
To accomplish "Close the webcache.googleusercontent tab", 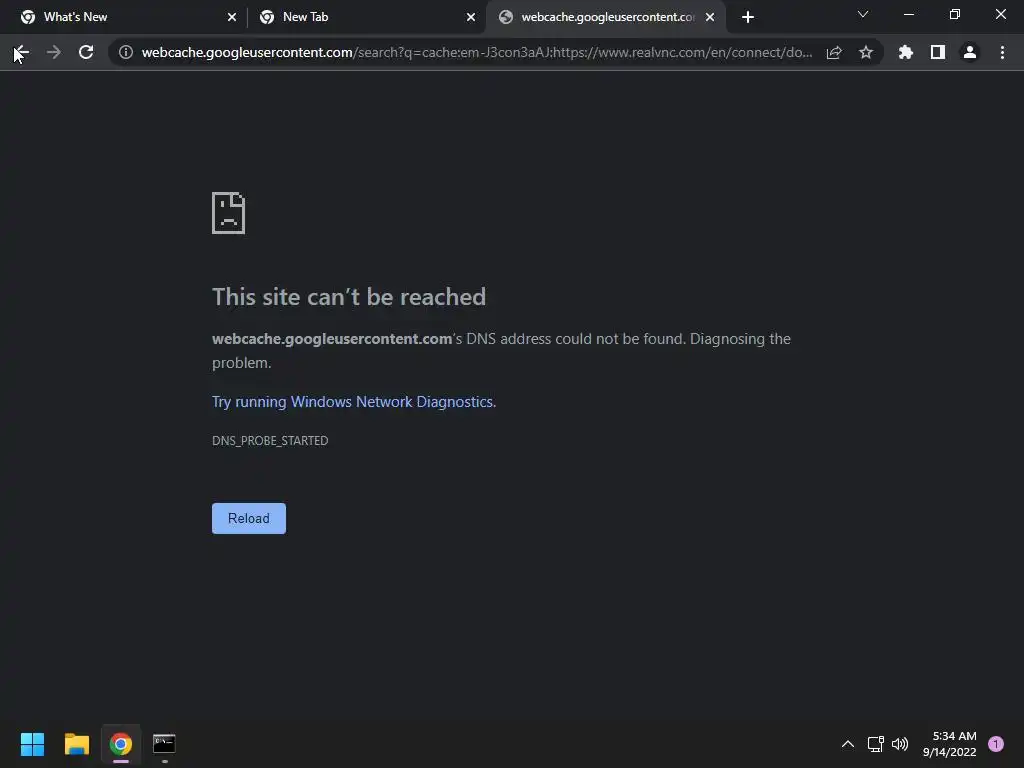I will (x=710, y=17).
